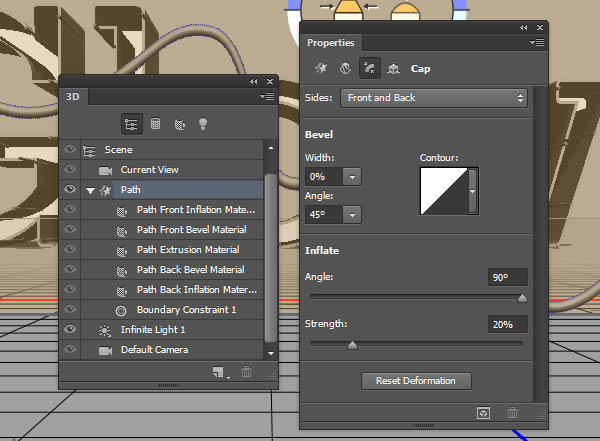Viewport: 600px width, 441px height.
Task: Click the Reset Deformation button
Action: point(416,381)
